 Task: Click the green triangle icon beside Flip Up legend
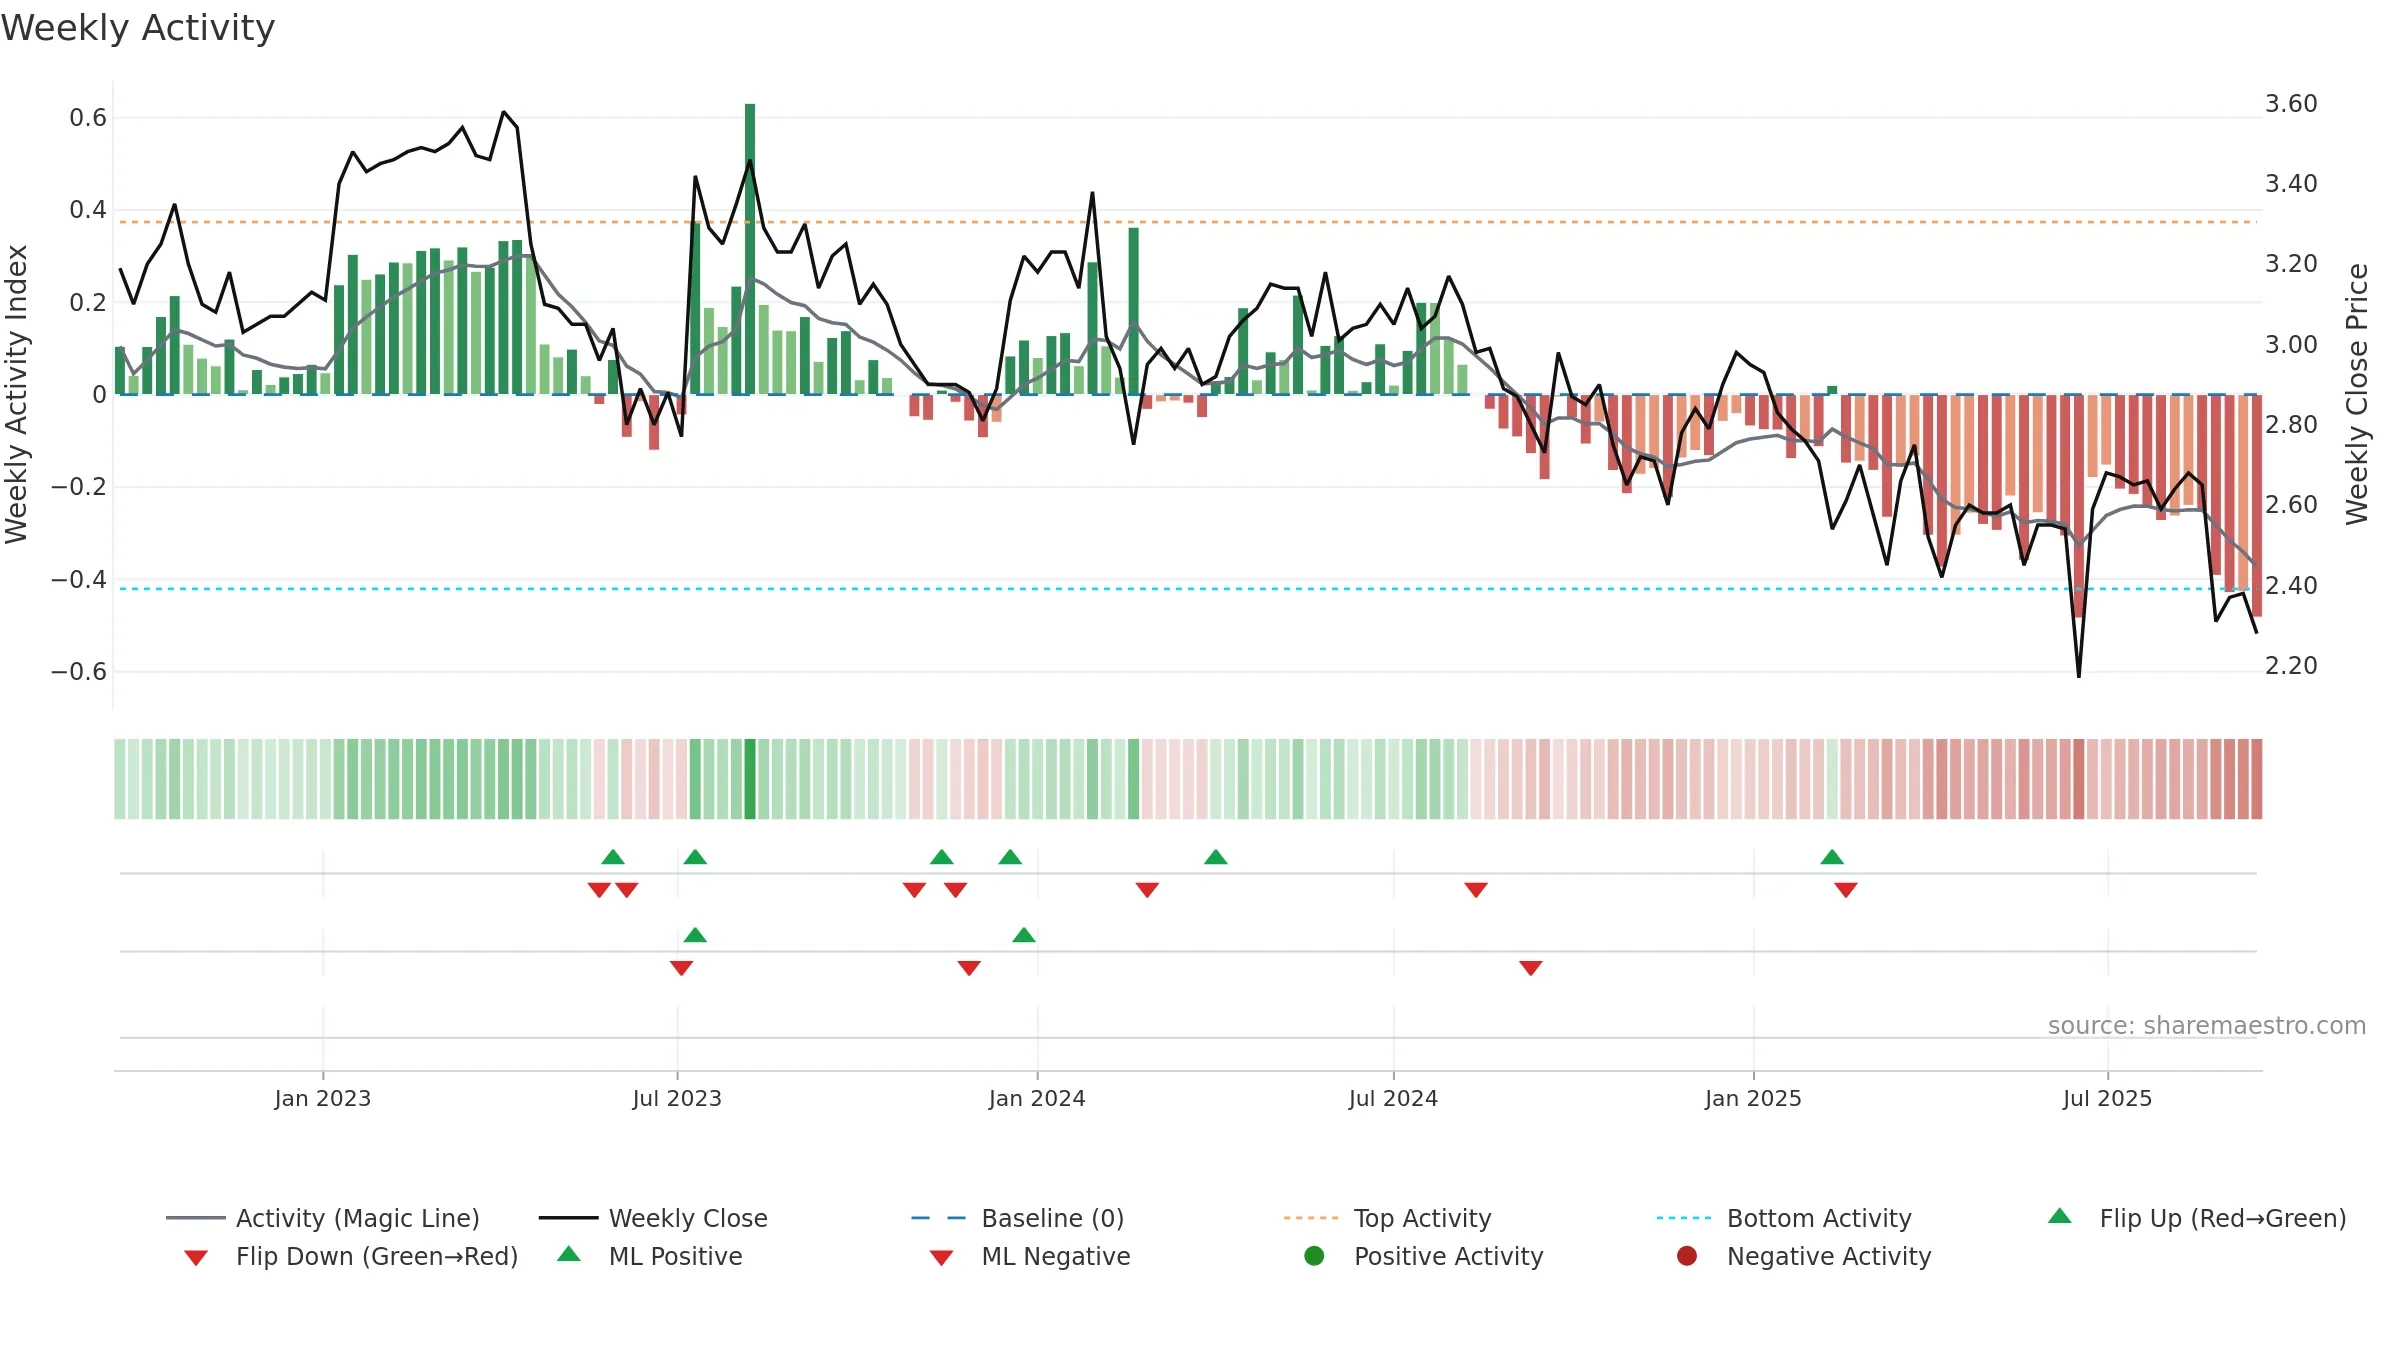coord(2060,1216)
